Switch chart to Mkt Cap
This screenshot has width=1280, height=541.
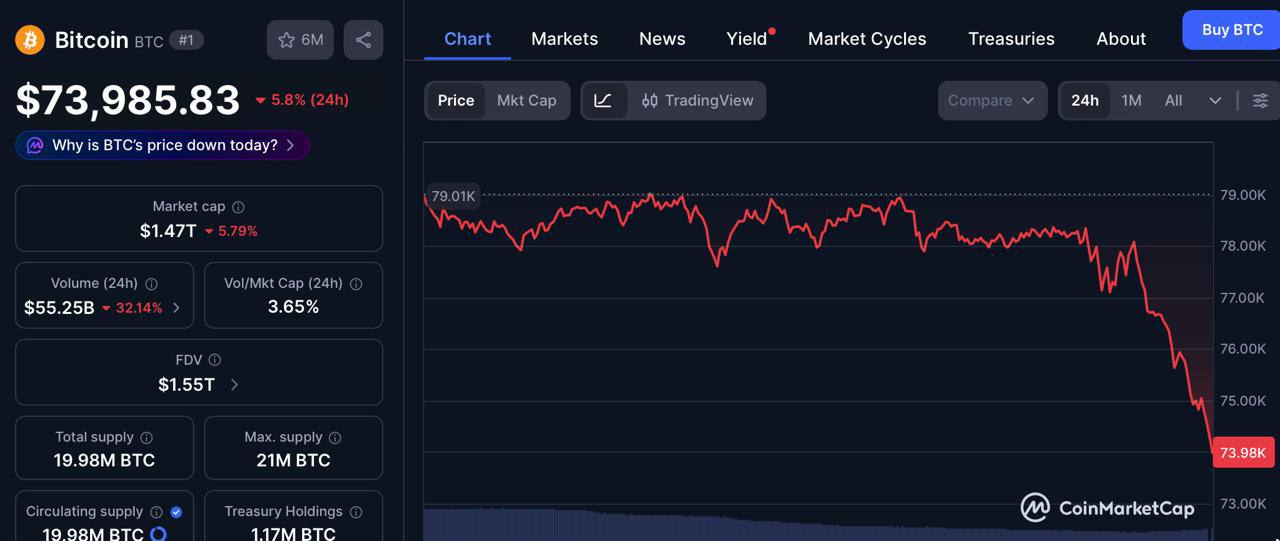pyautogui.click(x=526, y=101)
